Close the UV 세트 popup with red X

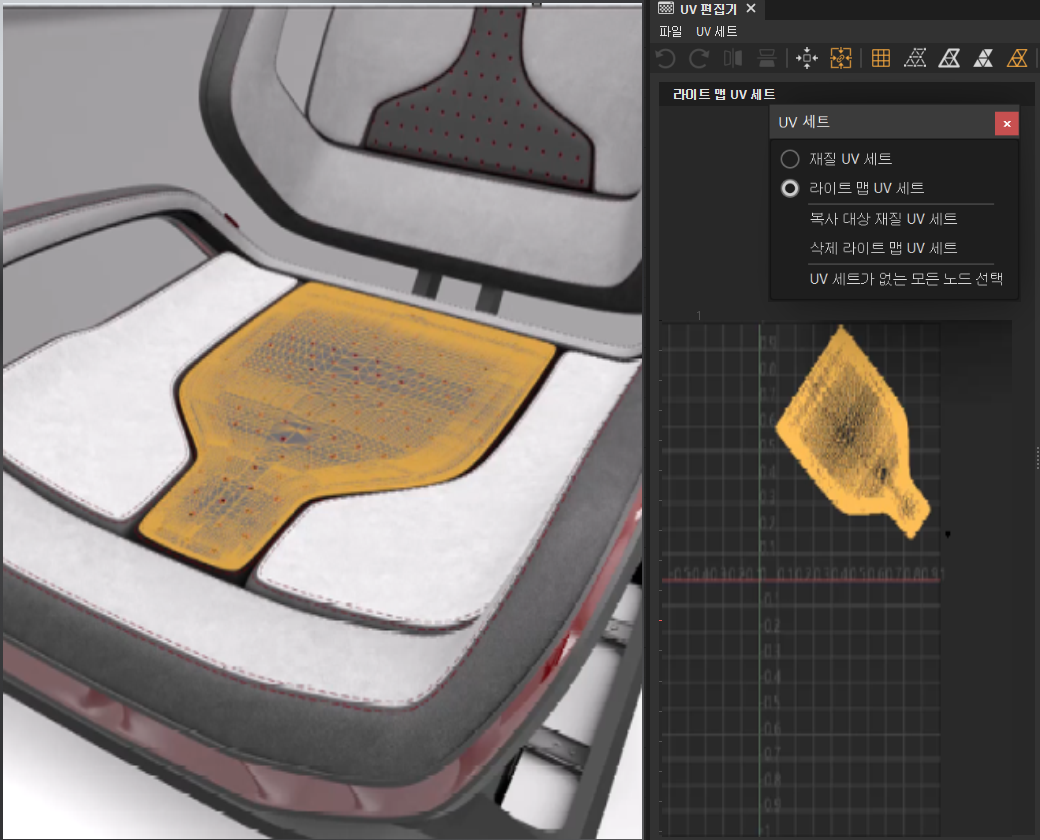pos(1007,123)
